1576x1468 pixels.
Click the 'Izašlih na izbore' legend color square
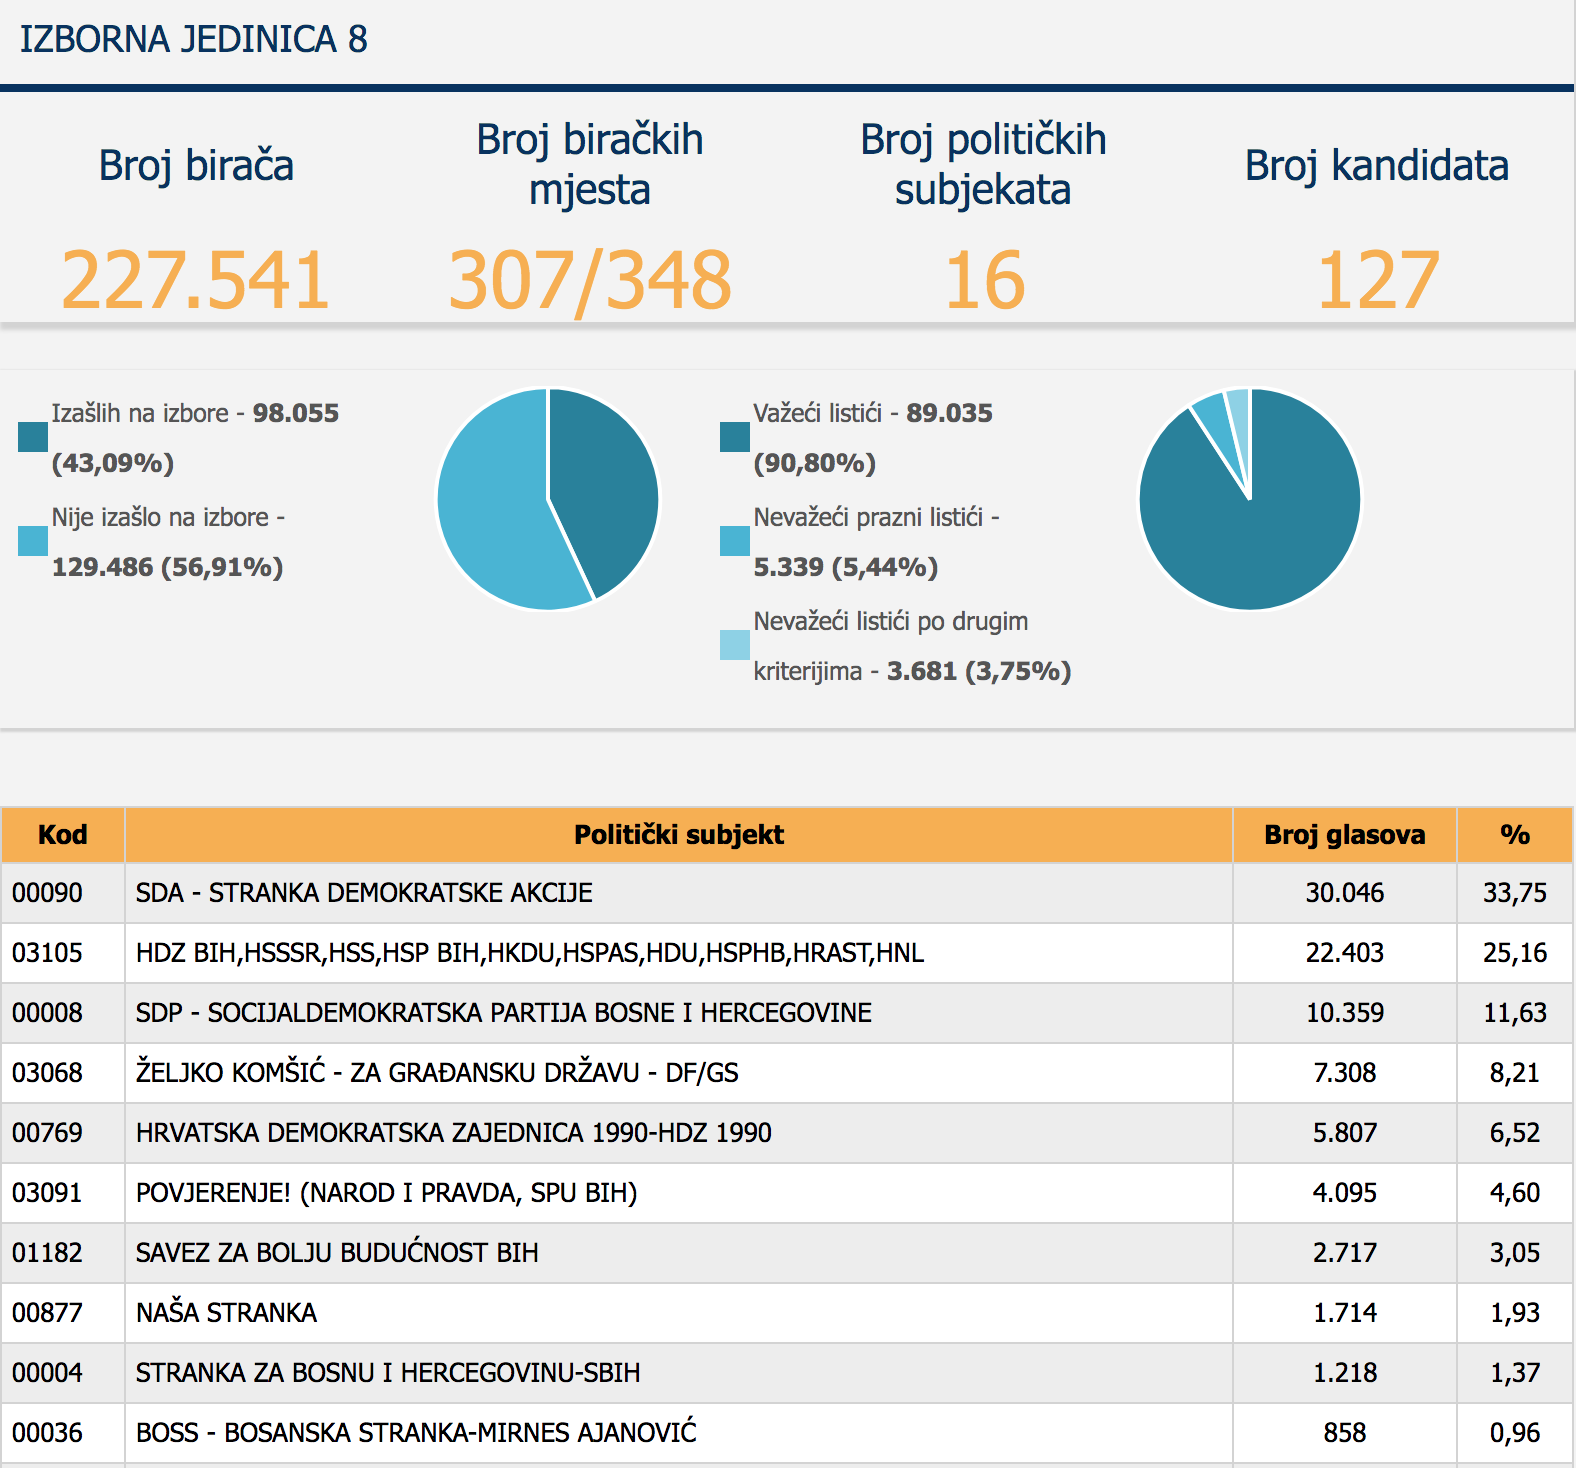point(33,437)
